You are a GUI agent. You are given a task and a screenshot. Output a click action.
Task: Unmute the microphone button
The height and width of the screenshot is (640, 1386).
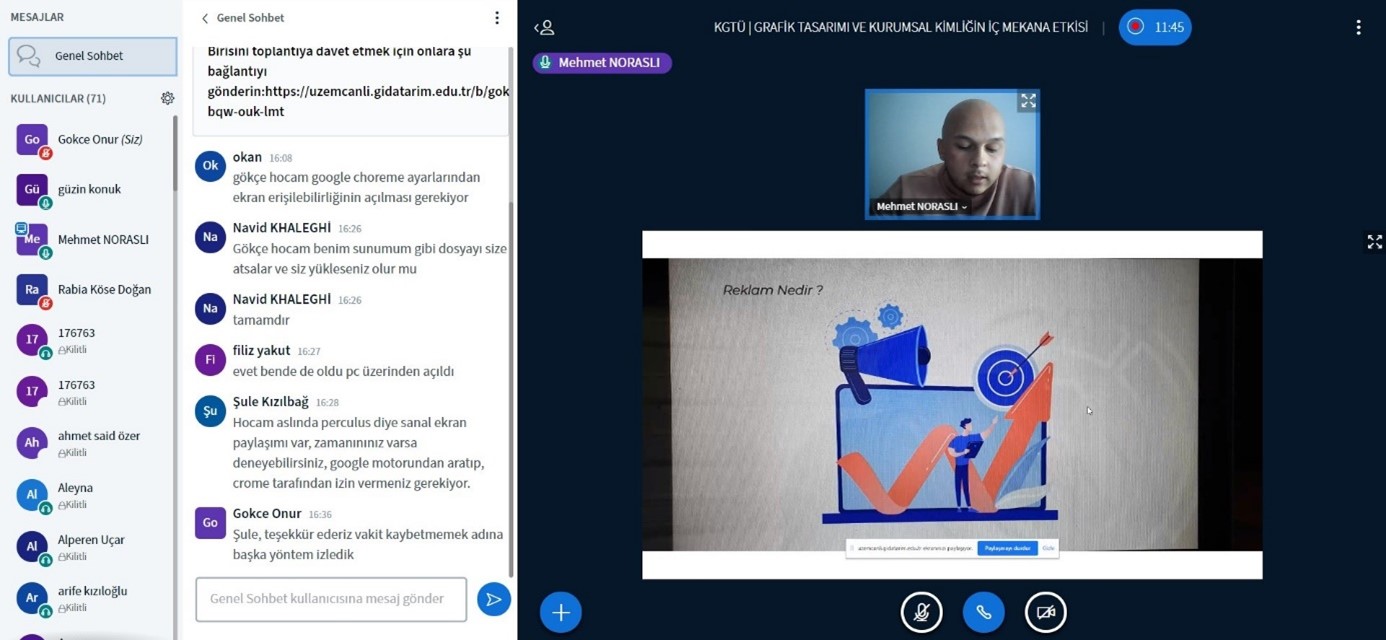[921, 612]
